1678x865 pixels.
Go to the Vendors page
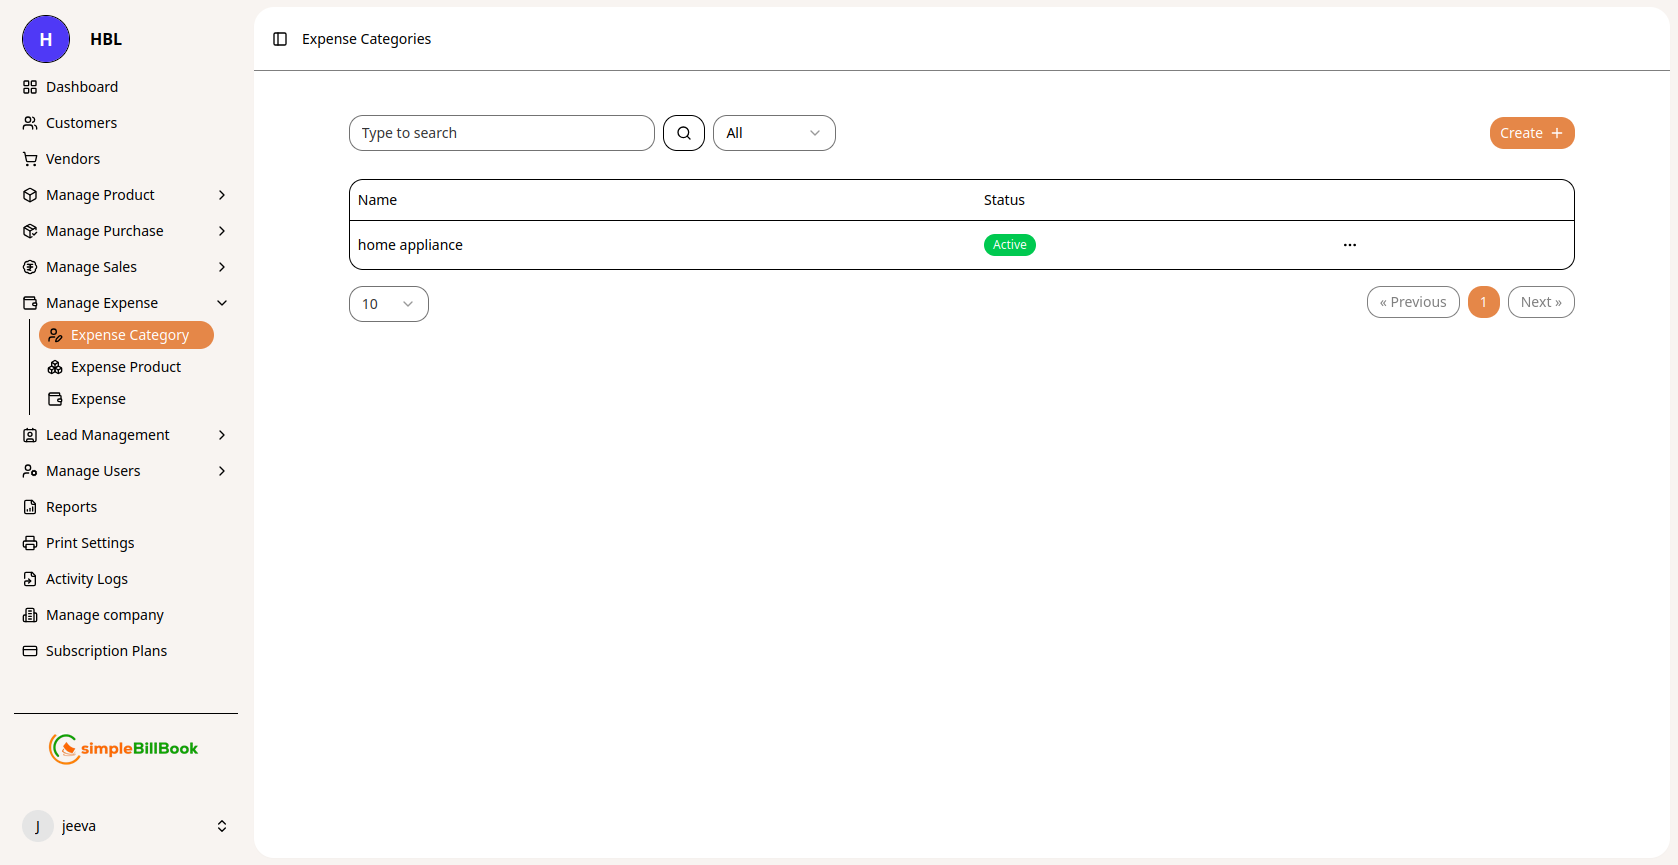coord(72,159)
